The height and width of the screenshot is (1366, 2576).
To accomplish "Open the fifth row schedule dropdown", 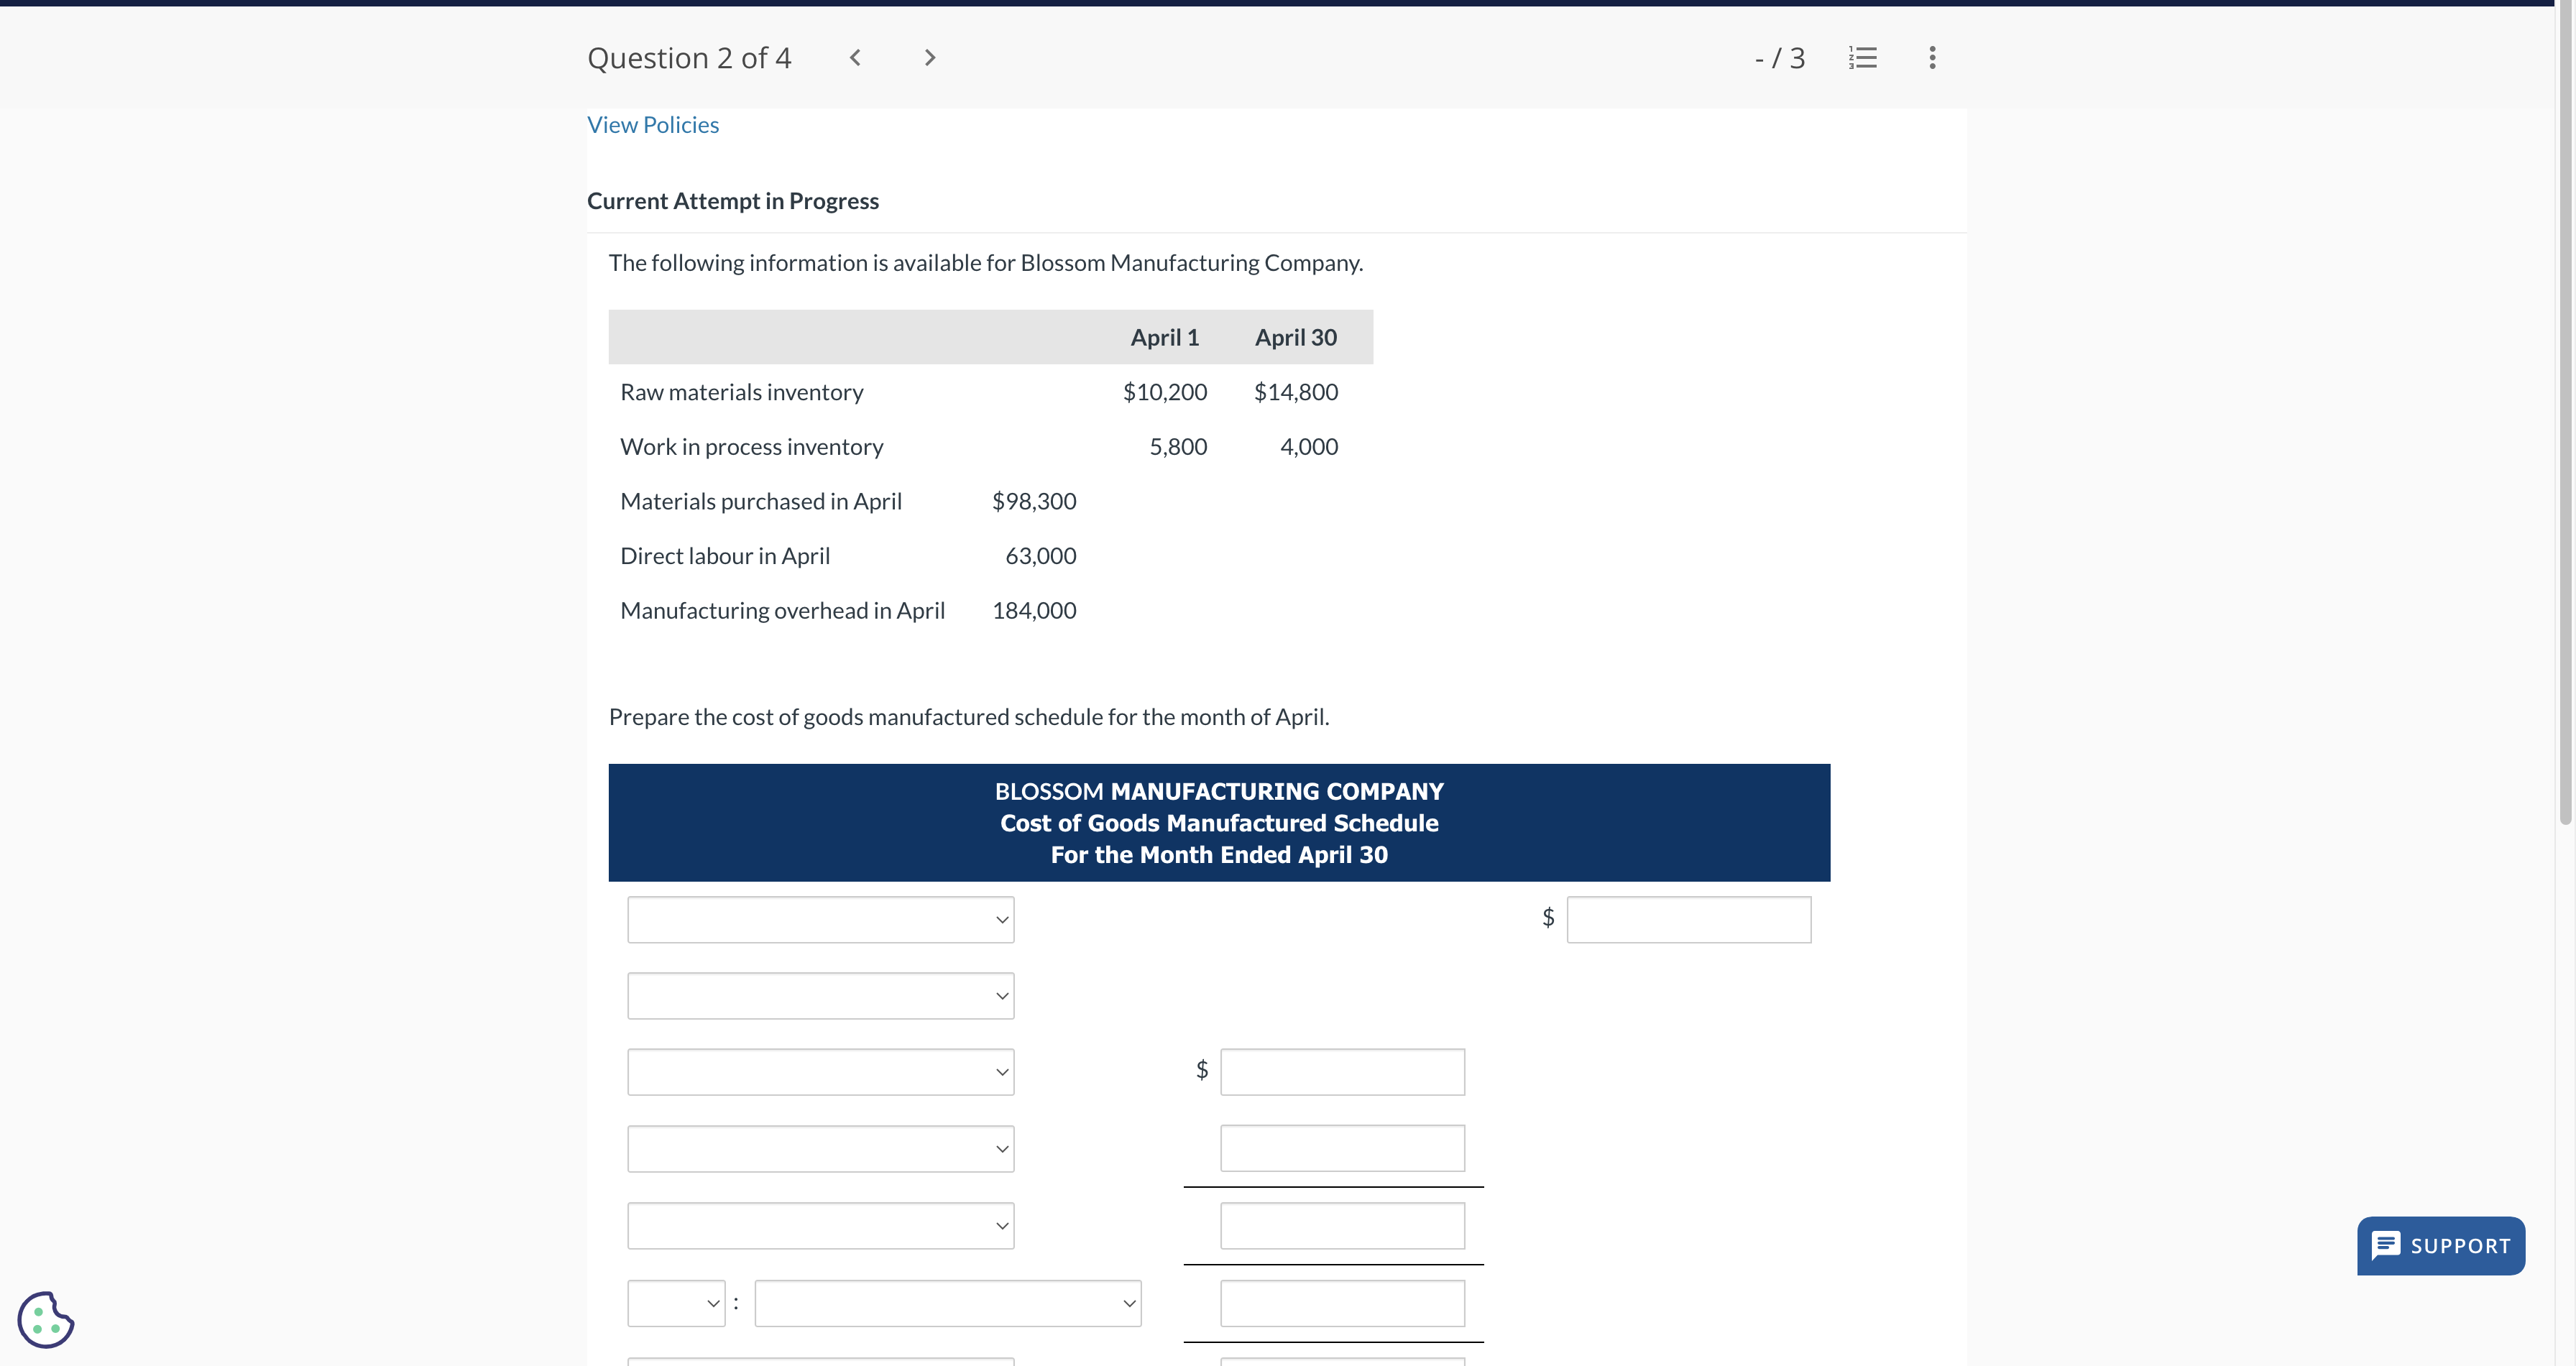I will click(x=820, y=1225).
